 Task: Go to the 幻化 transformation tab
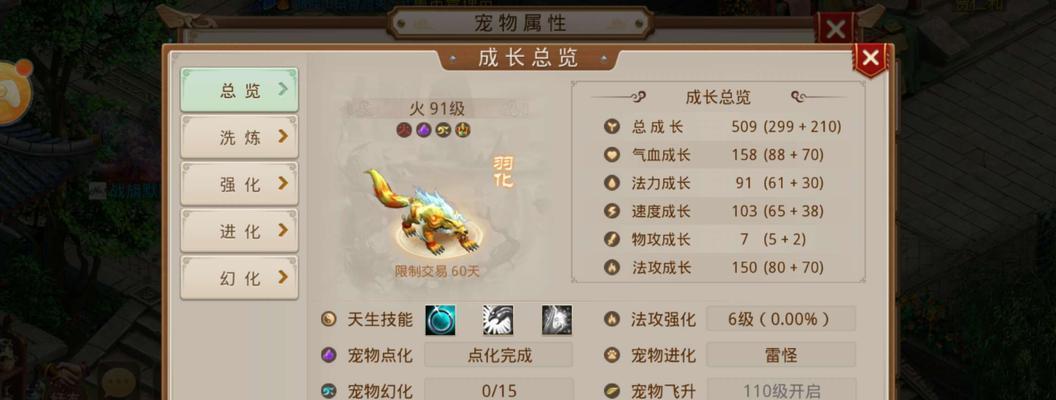click(239, 277)
